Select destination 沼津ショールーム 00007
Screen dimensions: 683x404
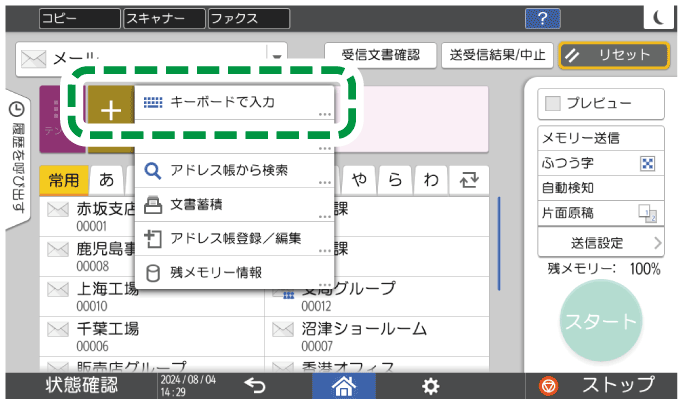pos(376,337)
